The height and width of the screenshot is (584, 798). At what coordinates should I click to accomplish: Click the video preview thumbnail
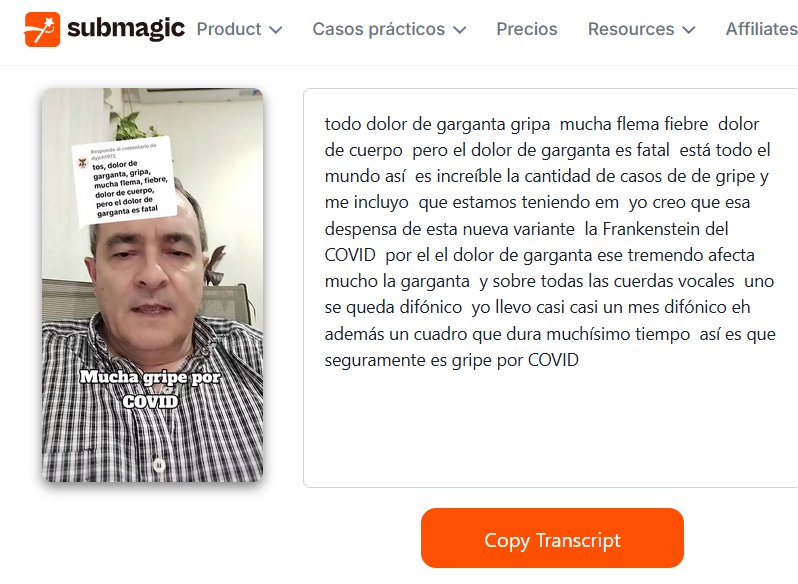(152, 285)
